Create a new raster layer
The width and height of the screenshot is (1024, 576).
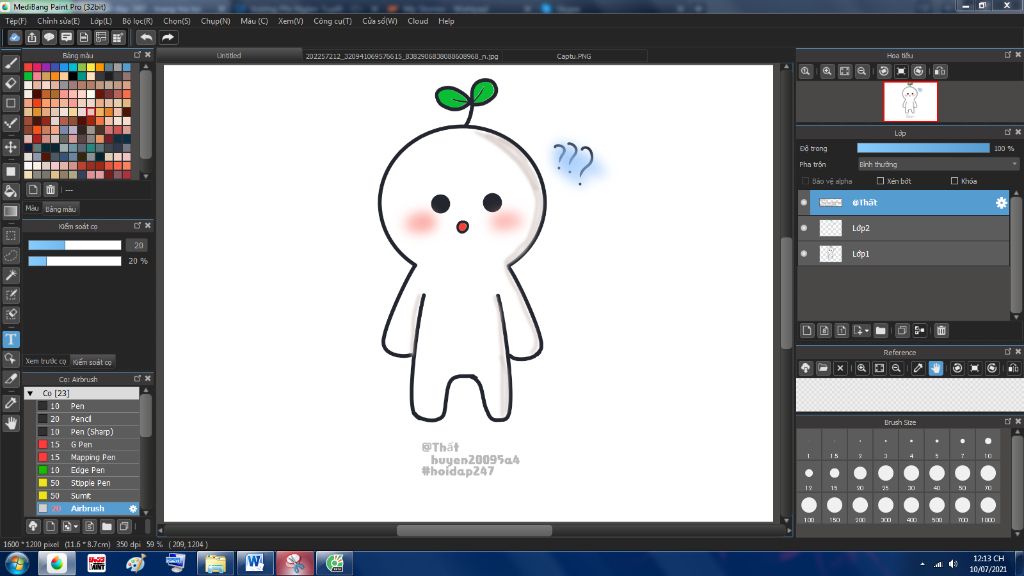coord(807,330)
